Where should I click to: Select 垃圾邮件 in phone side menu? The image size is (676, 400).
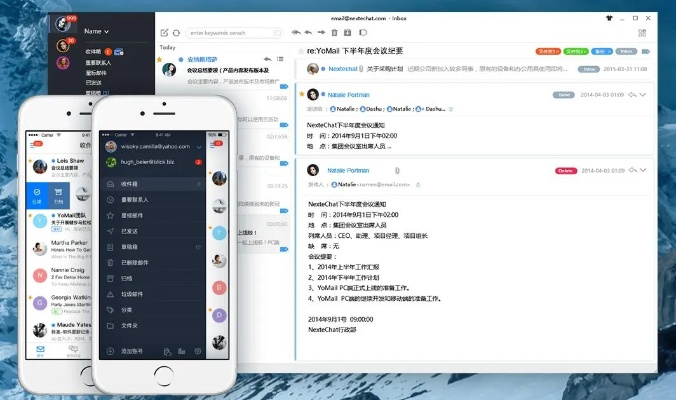point(133,294)
